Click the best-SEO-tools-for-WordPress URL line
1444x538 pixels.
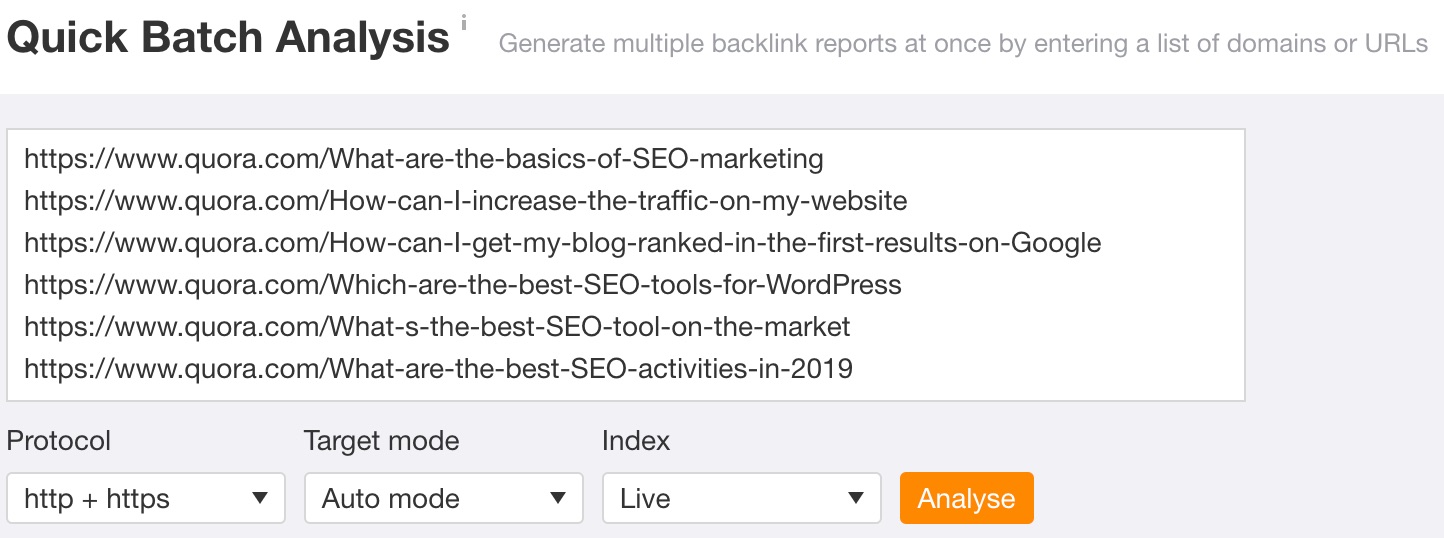[463, 285]
